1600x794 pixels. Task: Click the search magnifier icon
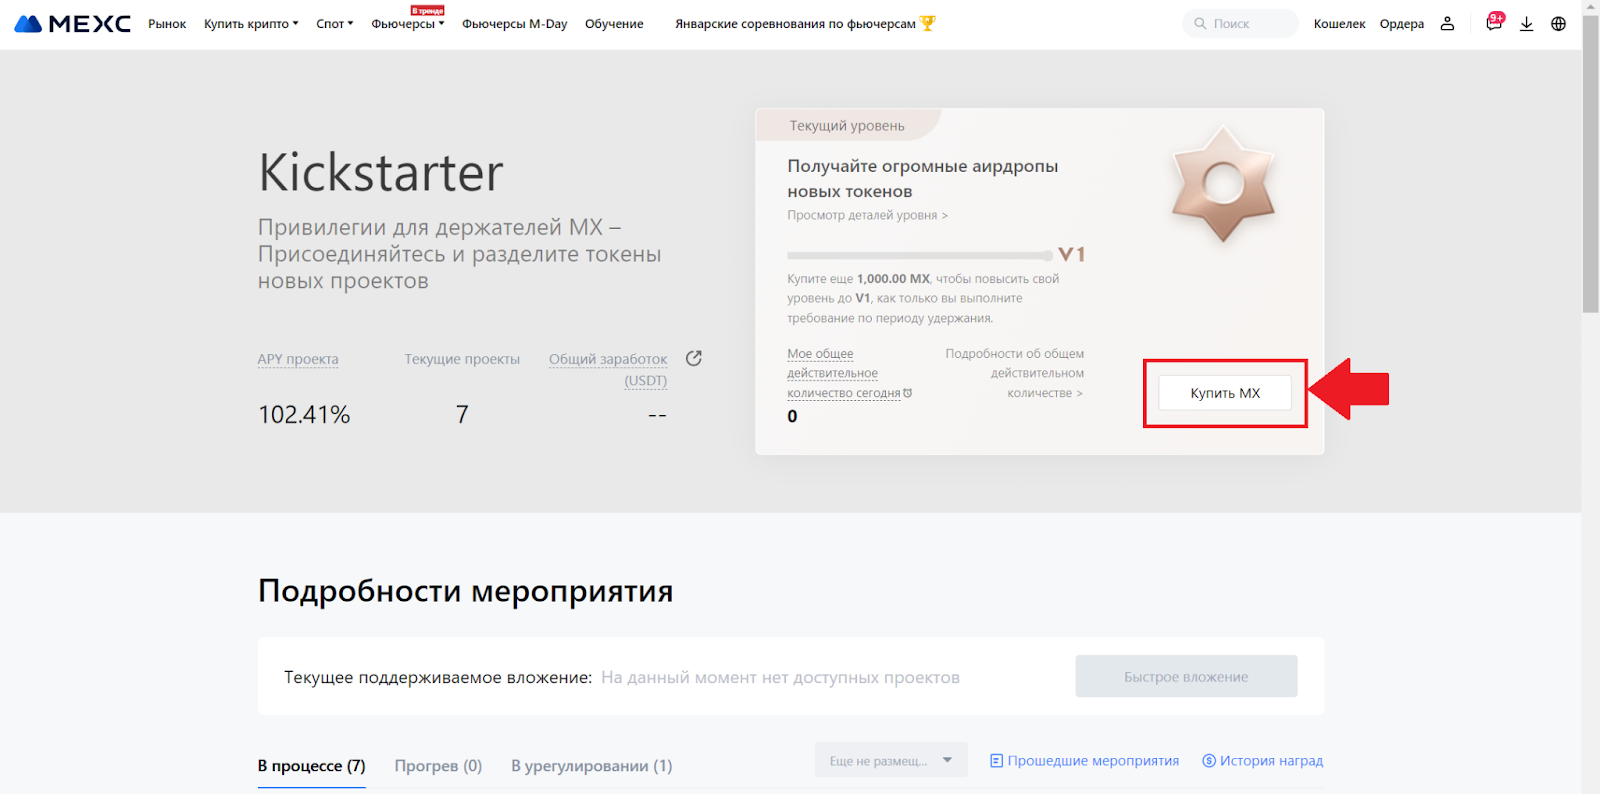click(x=1200, y=24)
